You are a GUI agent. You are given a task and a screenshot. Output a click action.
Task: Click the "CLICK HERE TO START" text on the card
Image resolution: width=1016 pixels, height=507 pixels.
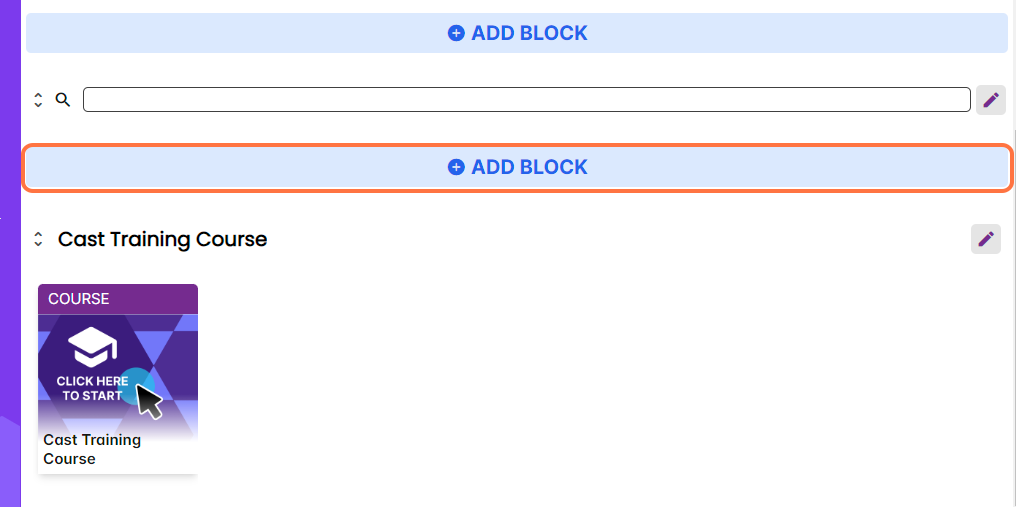tap(92, 388)
